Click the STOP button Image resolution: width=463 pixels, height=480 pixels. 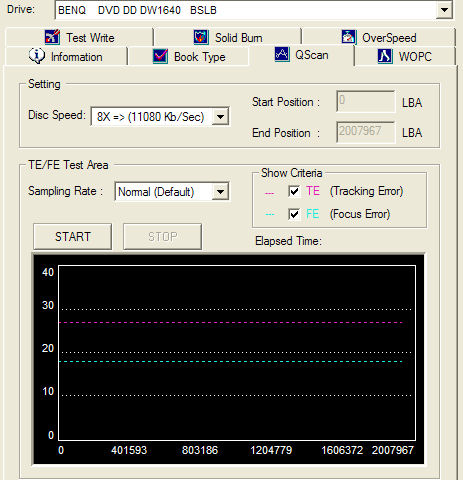click(x=163, y=237)
